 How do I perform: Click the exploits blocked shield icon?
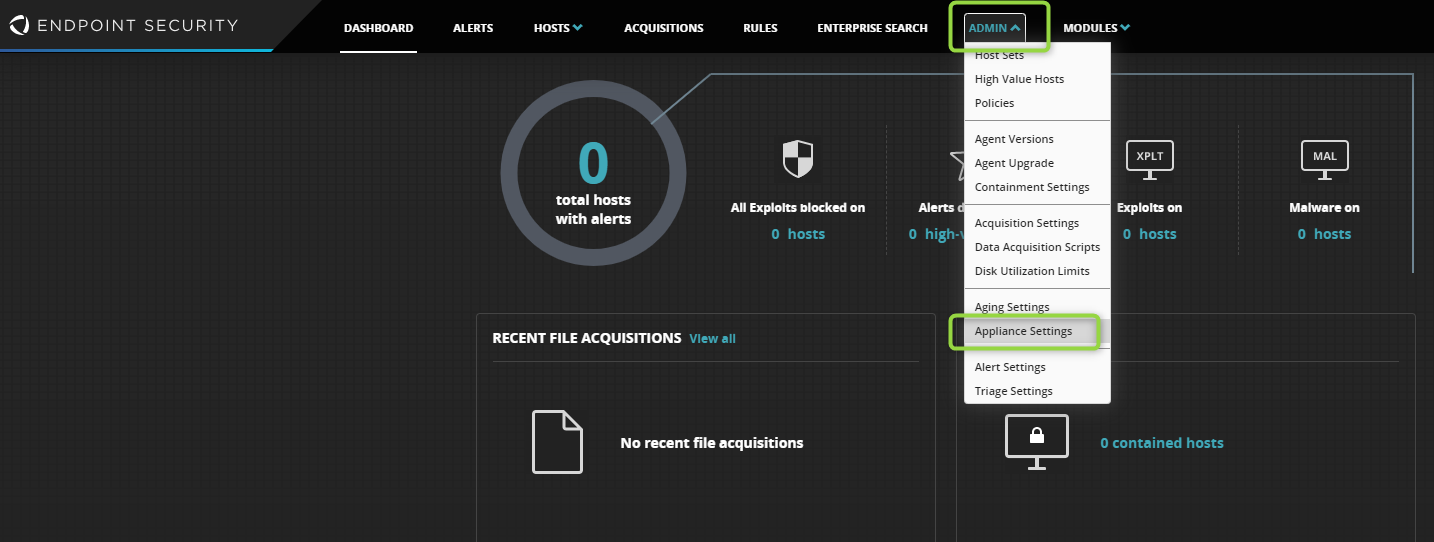[797, 159]
